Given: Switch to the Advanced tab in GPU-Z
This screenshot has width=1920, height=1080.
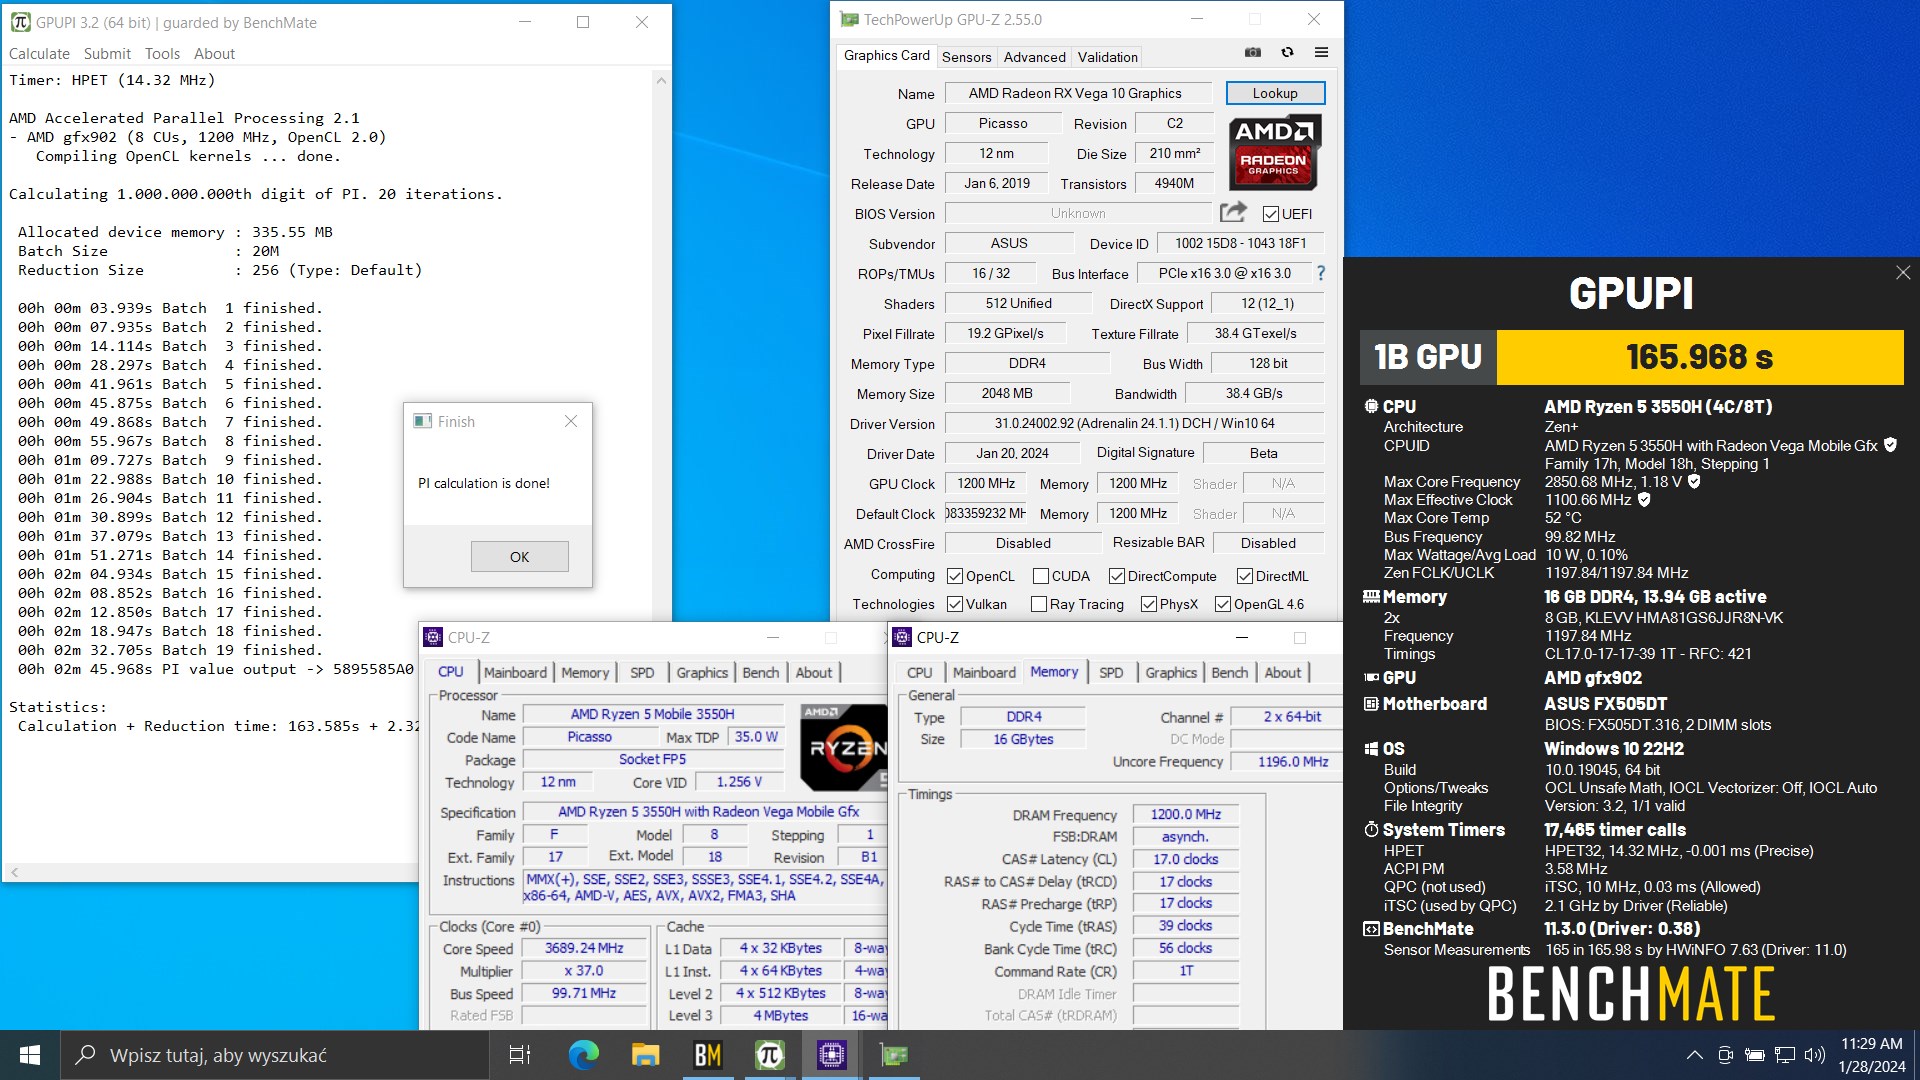Looking at the screenshot, I should (1034, 57).
